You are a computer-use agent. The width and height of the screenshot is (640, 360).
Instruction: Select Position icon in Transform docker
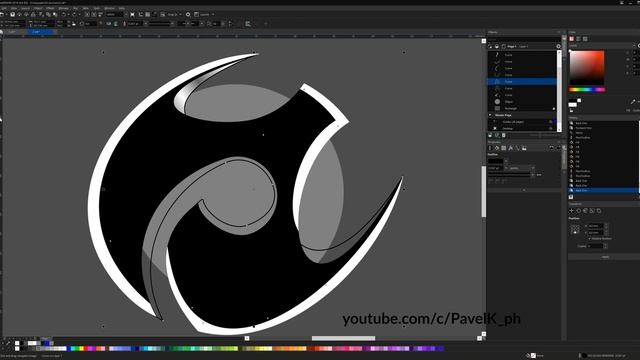pyautogui.click(x=571, y=211)
